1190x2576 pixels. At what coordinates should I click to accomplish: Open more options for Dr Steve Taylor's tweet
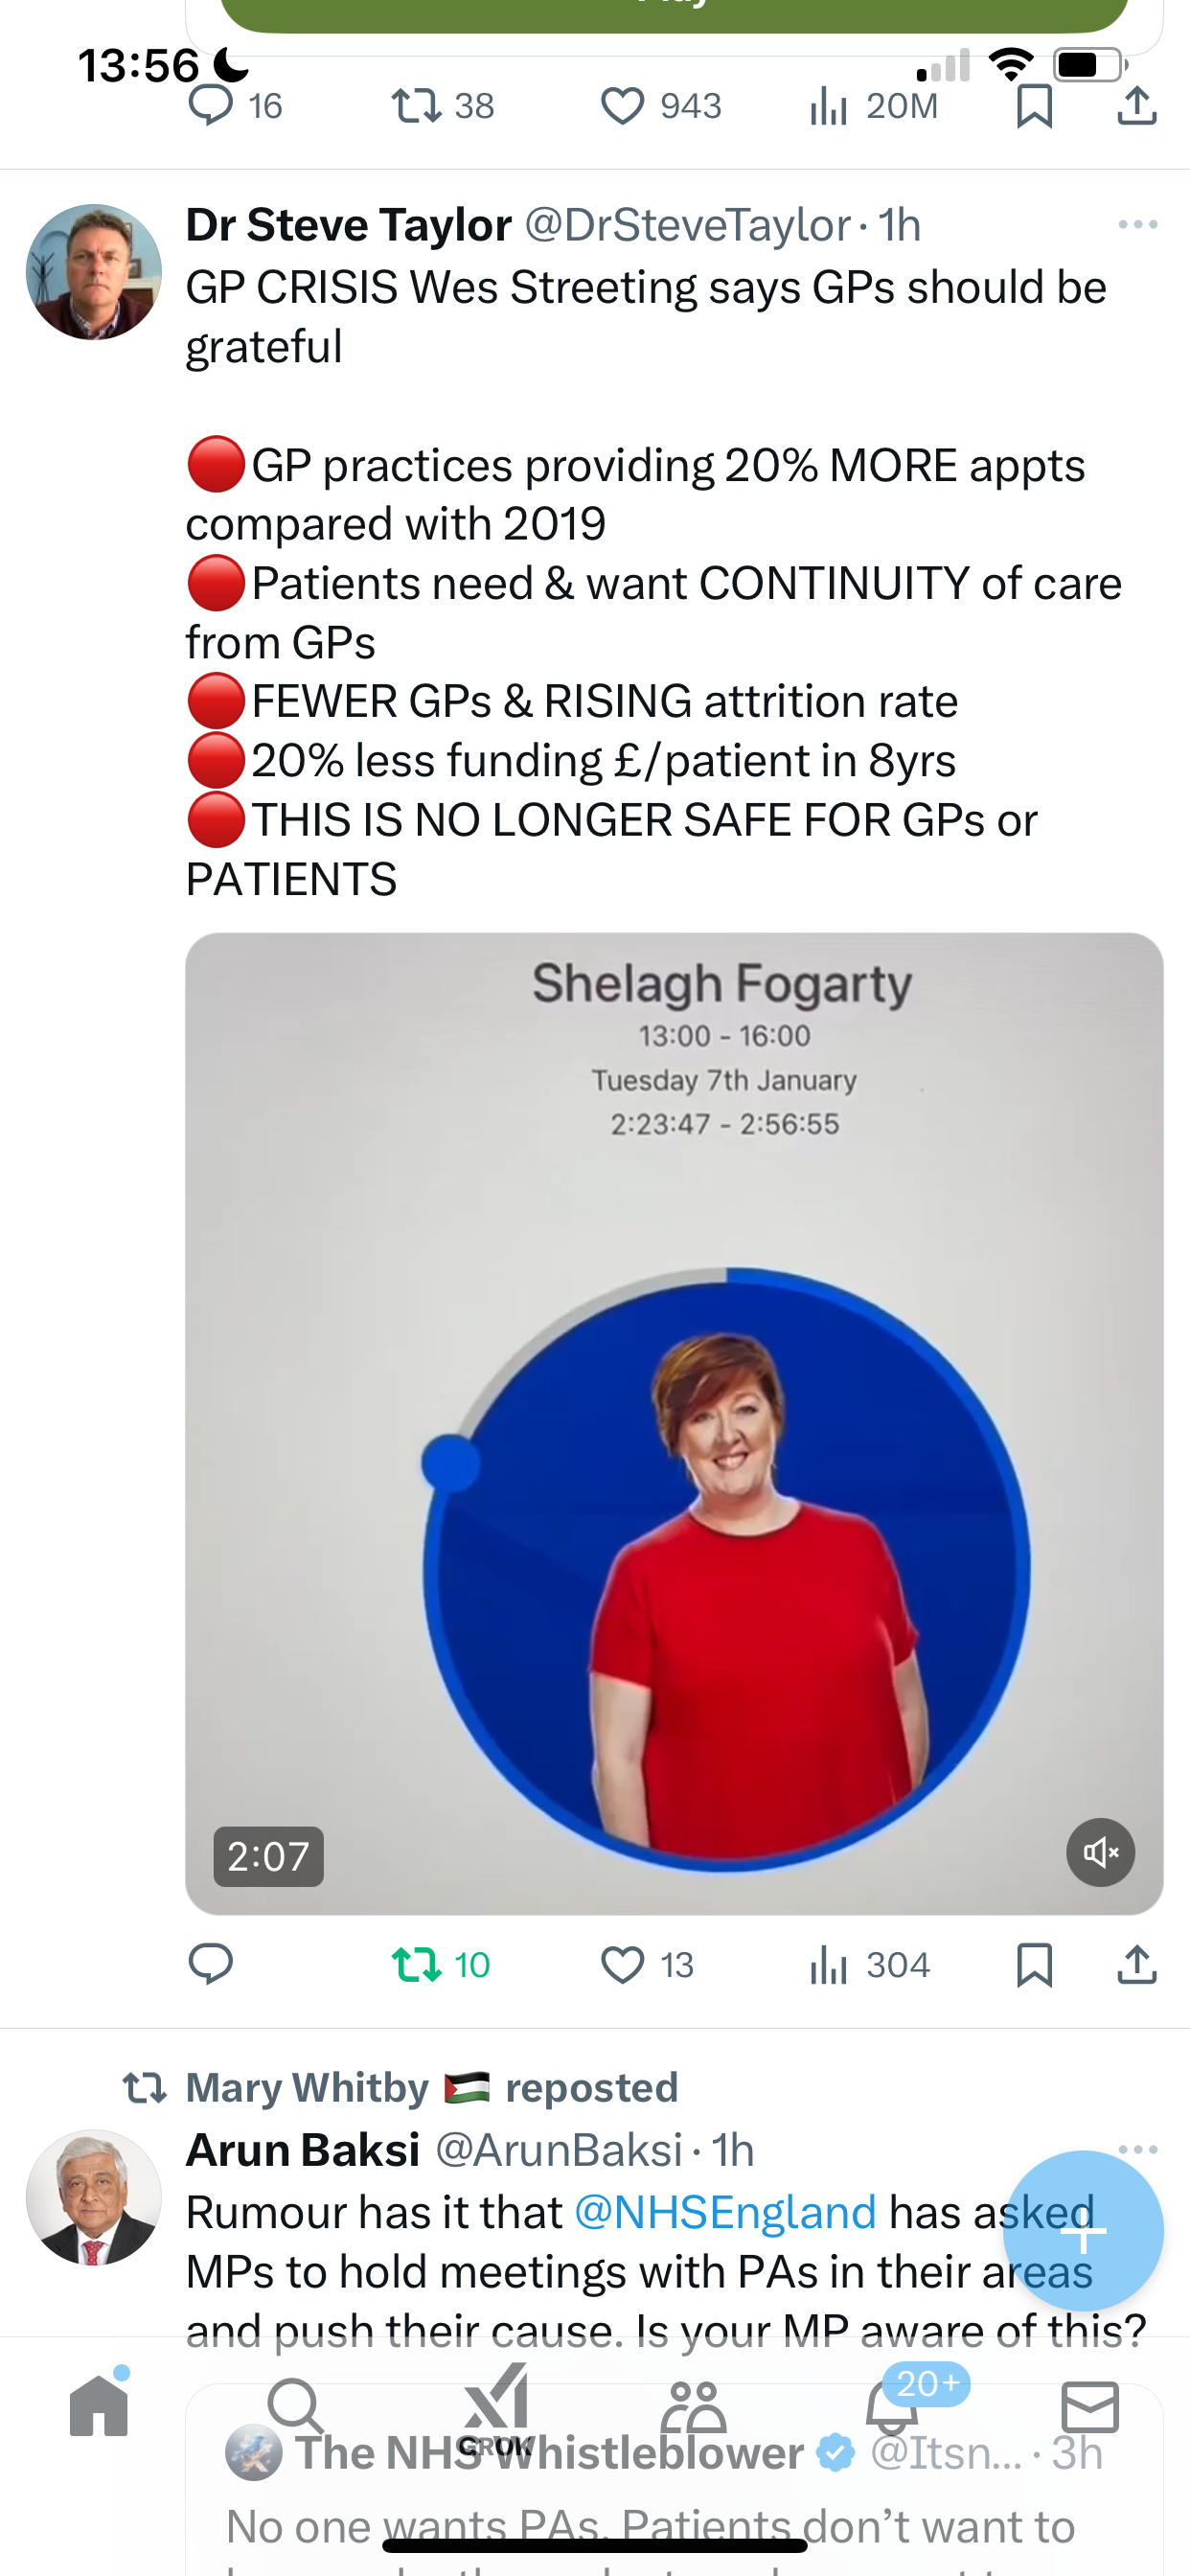coord(1138,224)
